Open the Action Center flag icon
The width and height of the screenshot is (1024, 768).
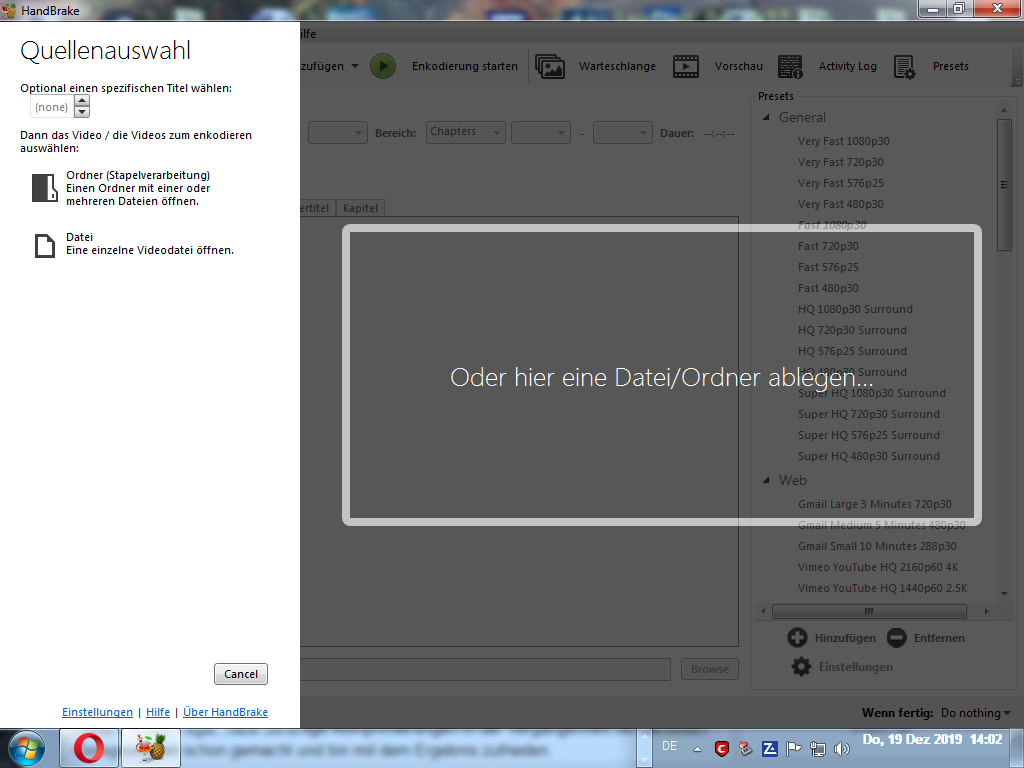click(793, 749)
